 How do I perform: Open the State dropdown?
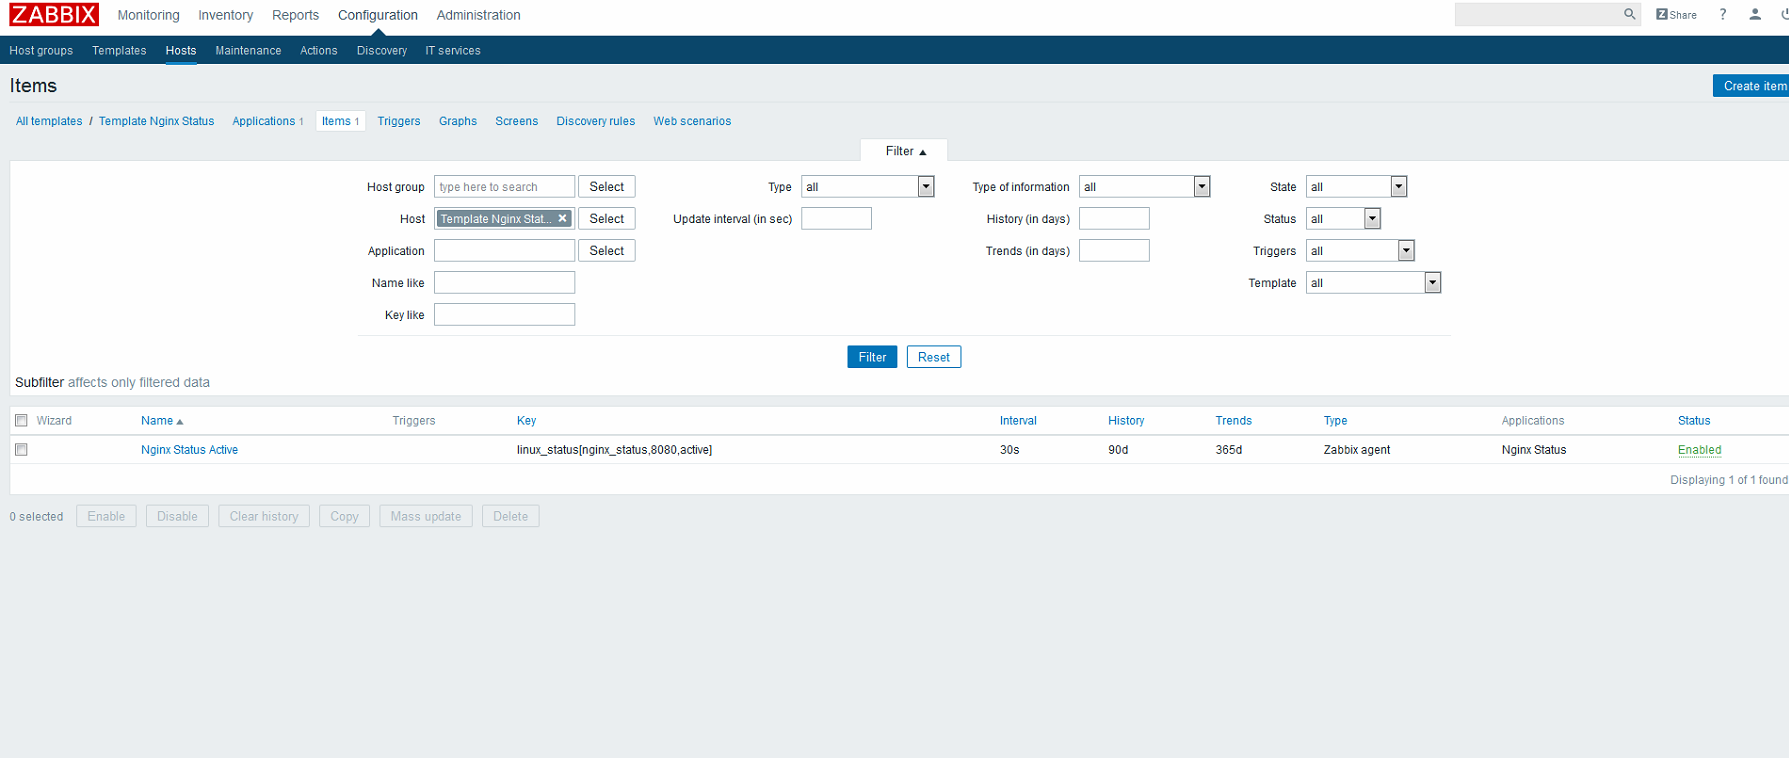click(1356, 187)
